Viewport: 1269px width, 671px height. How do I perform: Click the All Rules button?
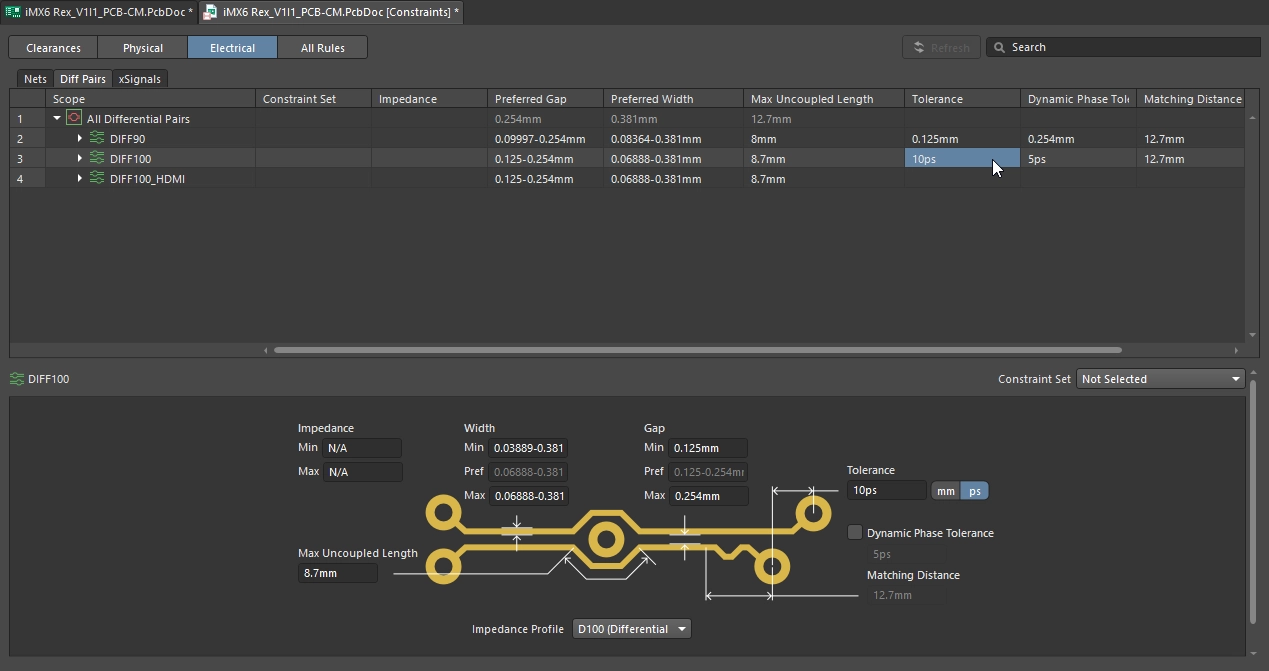[322, 48]
